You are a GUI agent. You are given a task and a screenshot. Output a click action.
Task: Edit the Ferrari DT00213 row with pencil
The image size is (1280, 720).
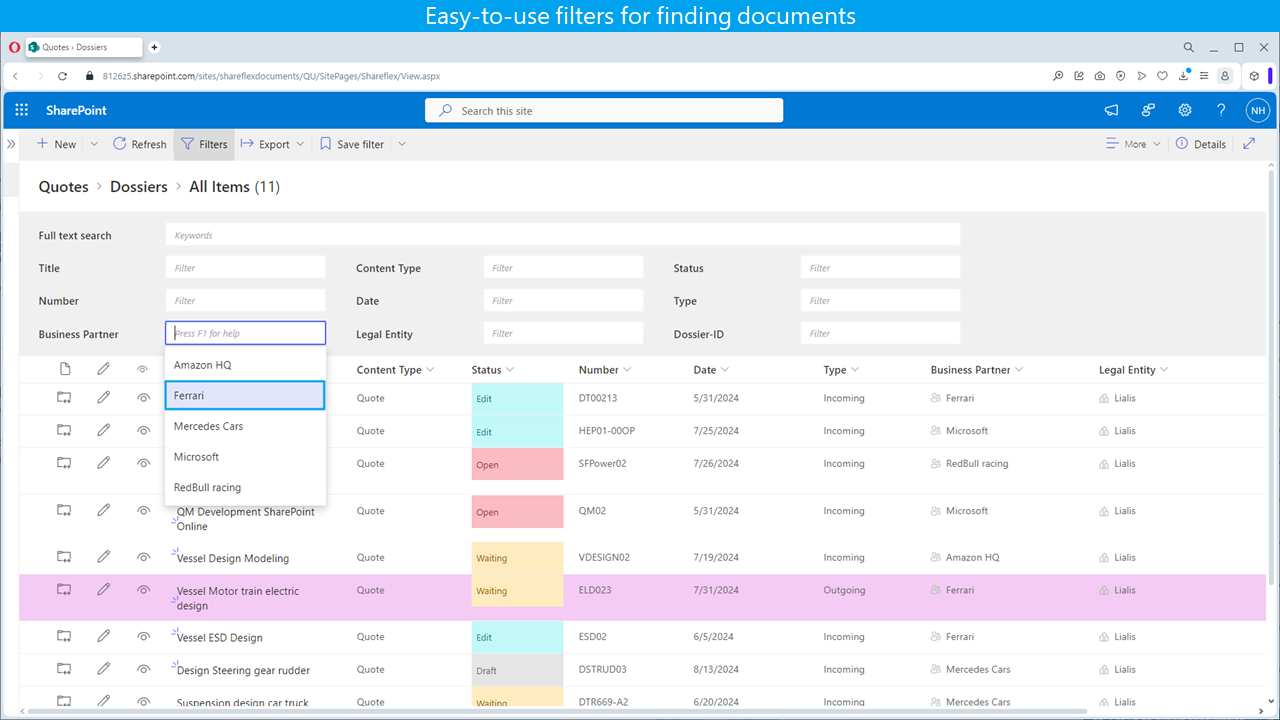[x=103, y=398]
